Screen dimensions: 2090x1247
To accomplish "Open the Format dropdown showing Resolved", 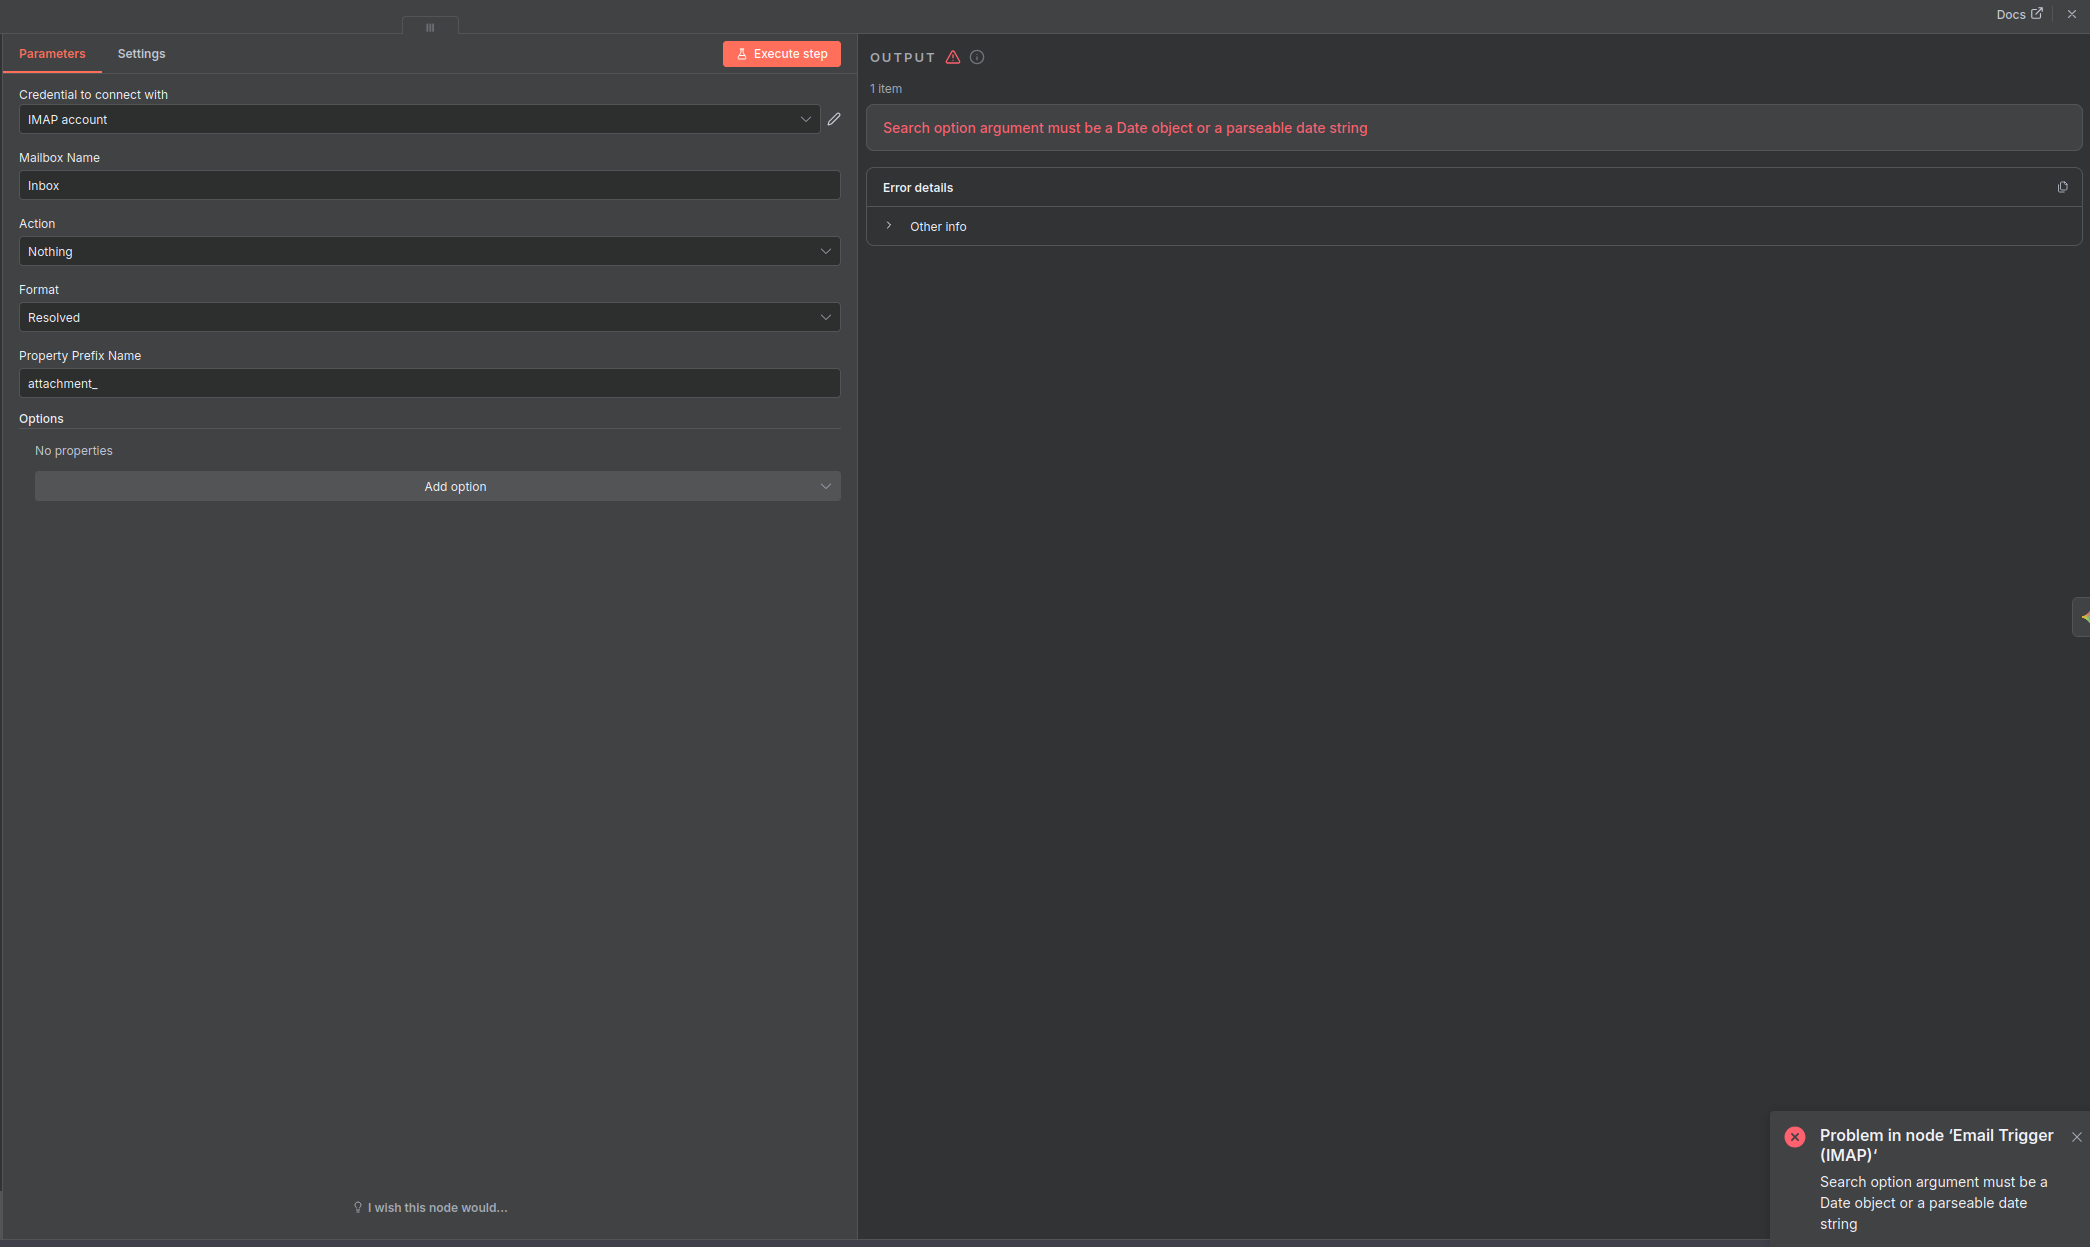I will (429, 317).
